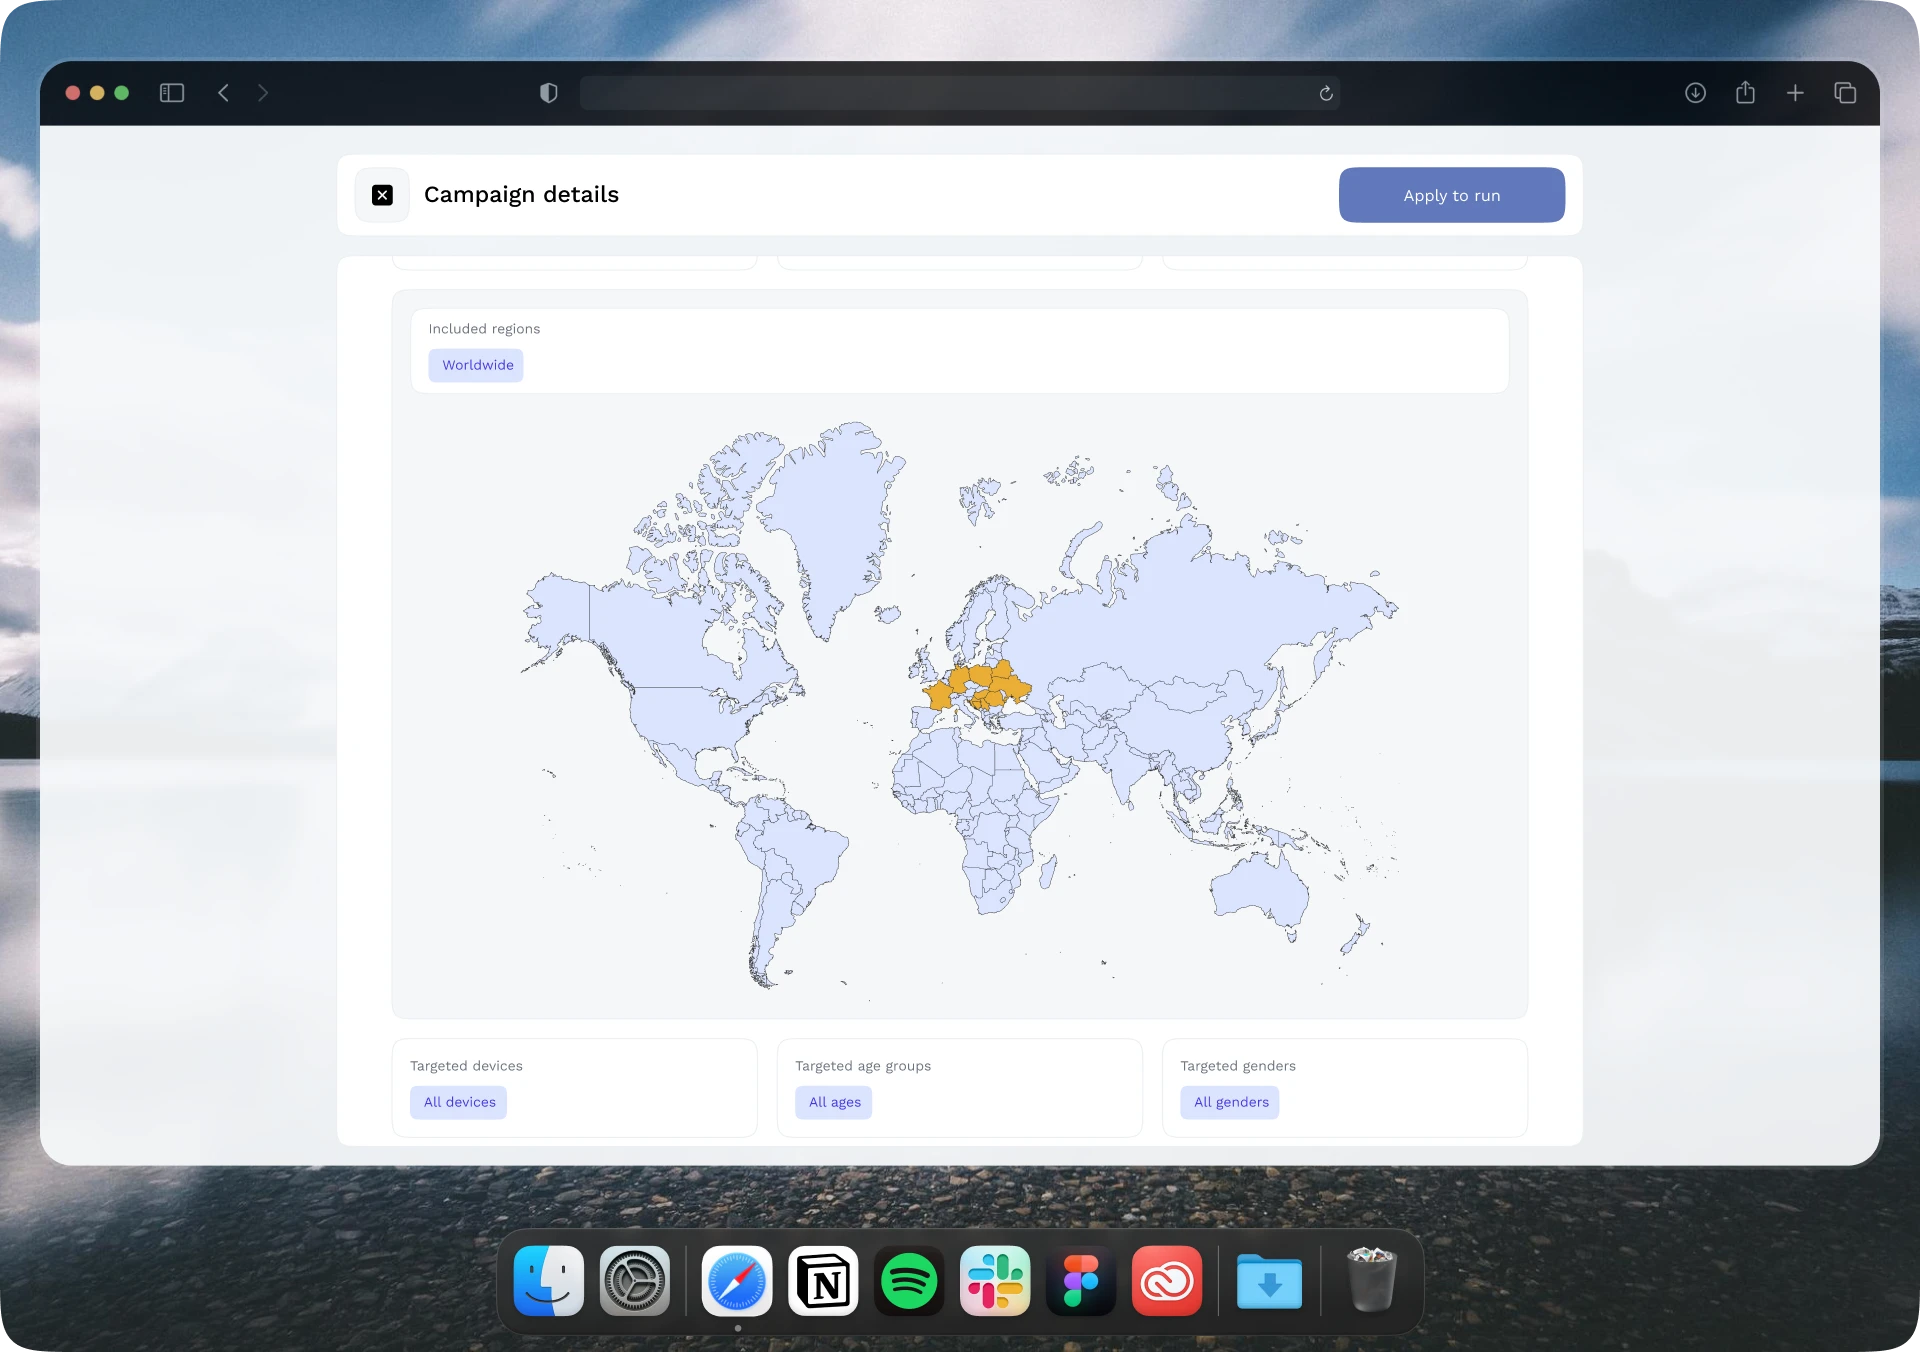Go back with the browser arrow

coord(224,93)
